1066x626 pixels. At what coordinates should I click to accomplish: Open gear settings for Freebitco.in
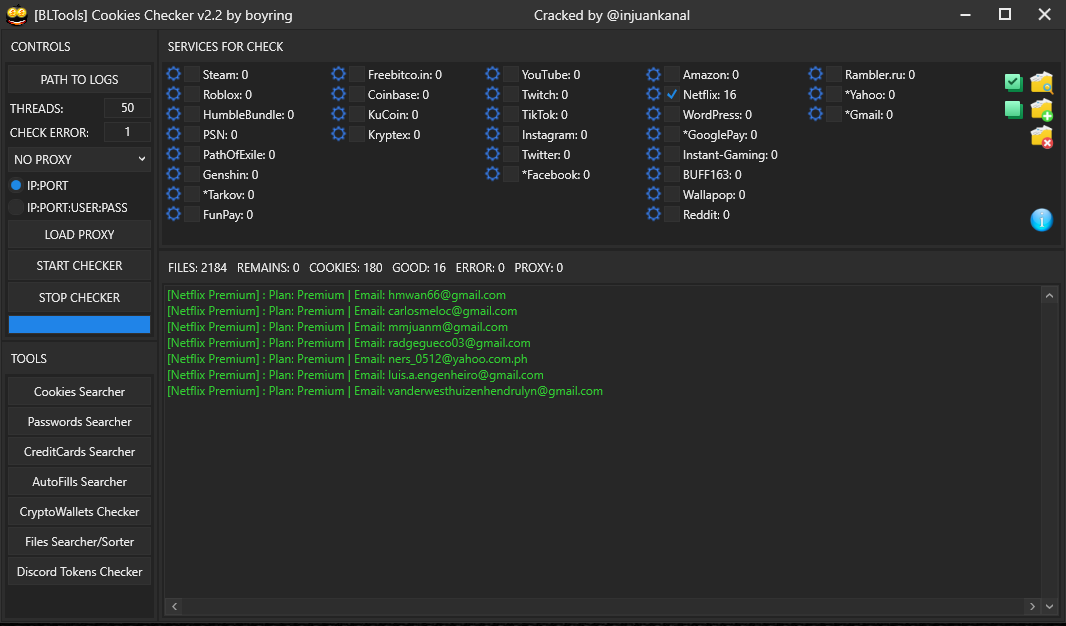pyautogui.click(x=339, y=74)
